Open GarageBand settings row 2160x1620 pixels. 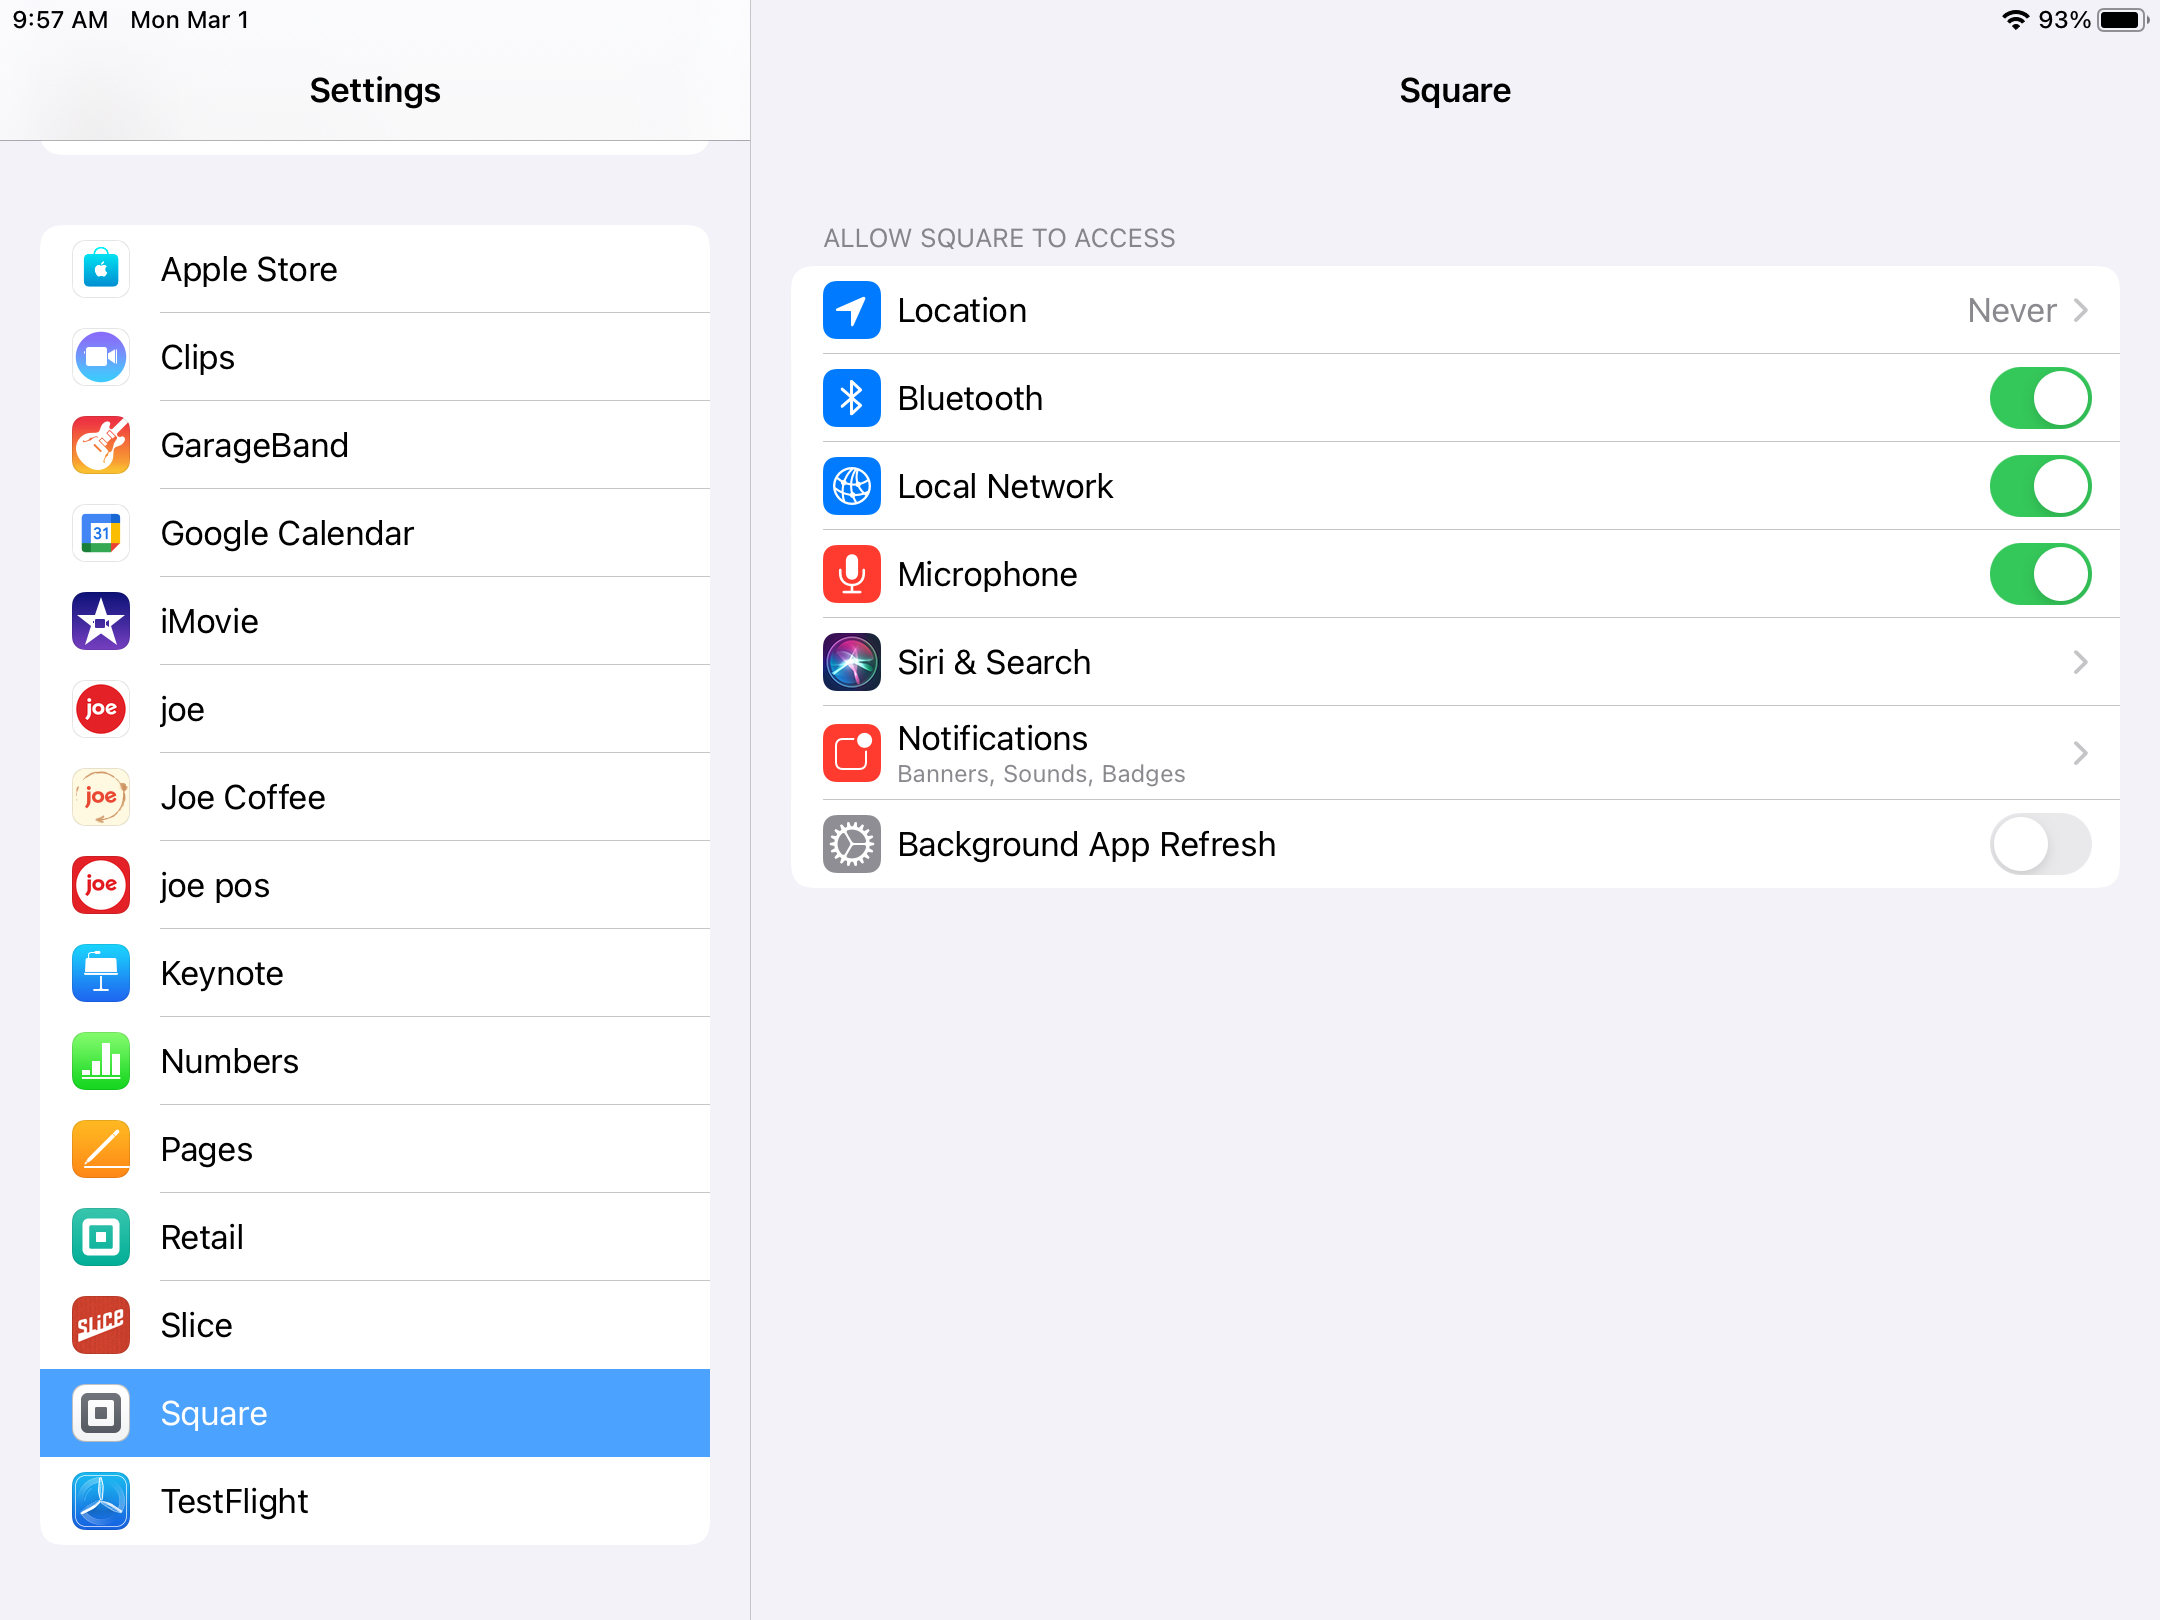[375, 445]
